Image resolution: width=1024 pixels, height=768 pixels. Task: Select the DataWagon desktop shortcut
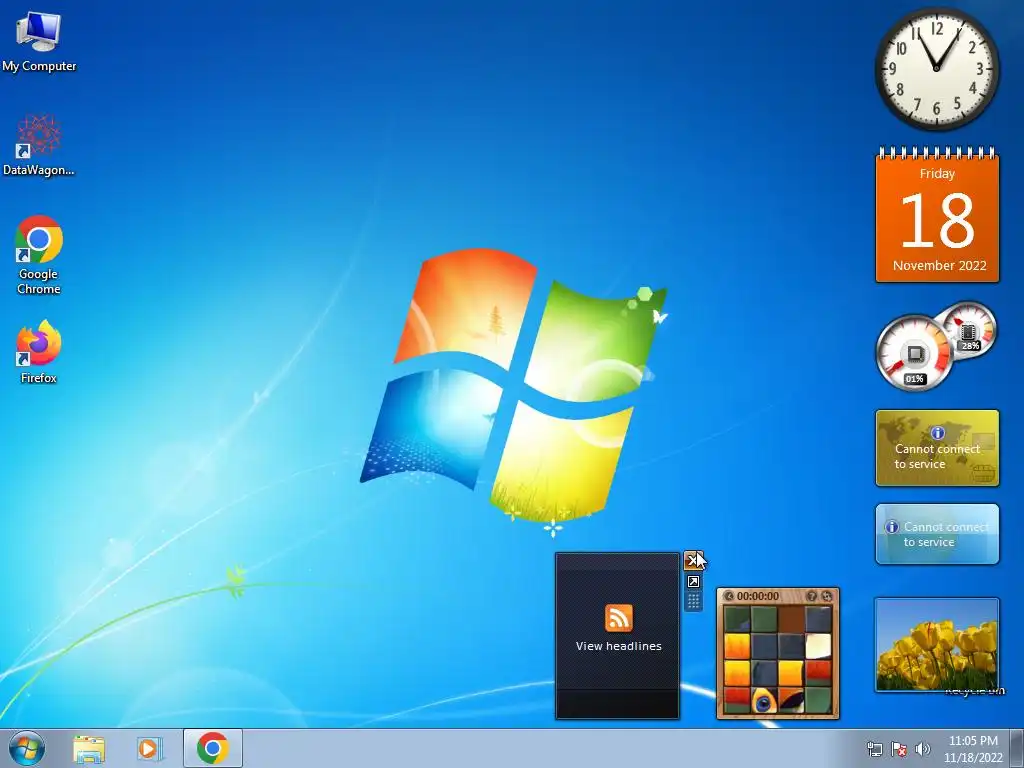pyautogui.click(x=39, y=145)
